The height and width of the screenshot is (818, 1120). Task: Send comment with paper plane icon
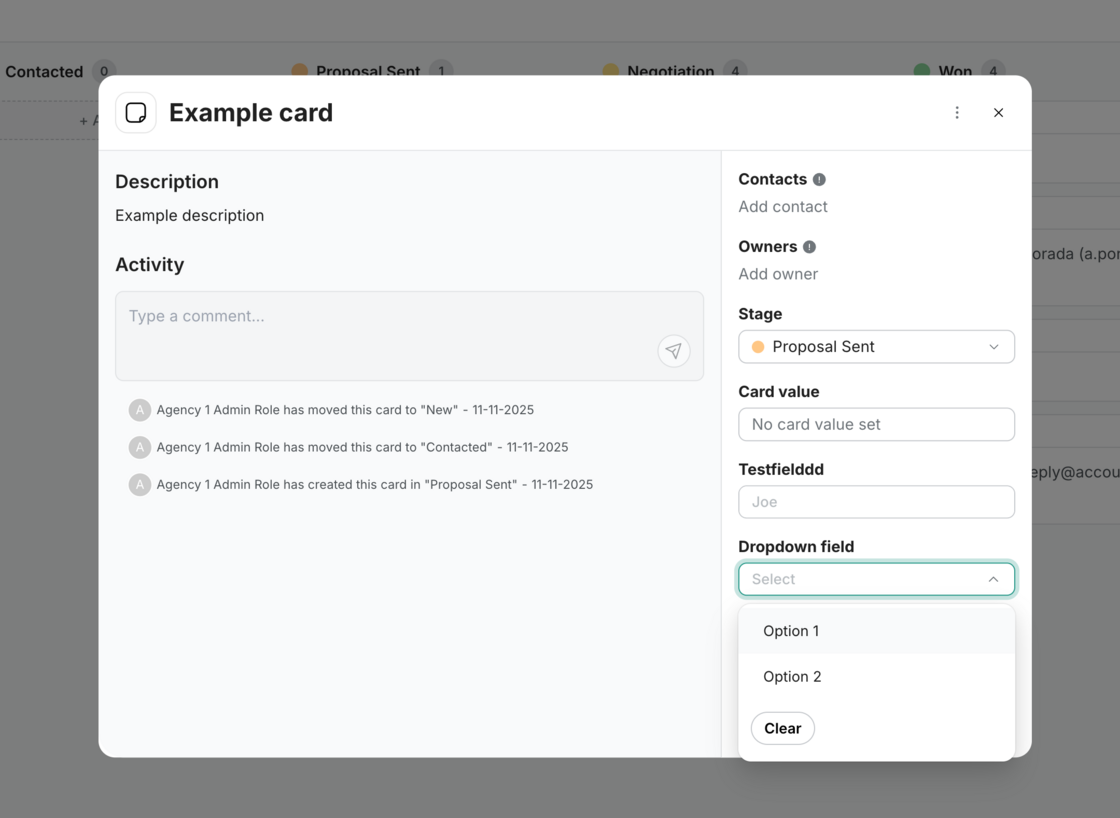(x=674, y=351)
